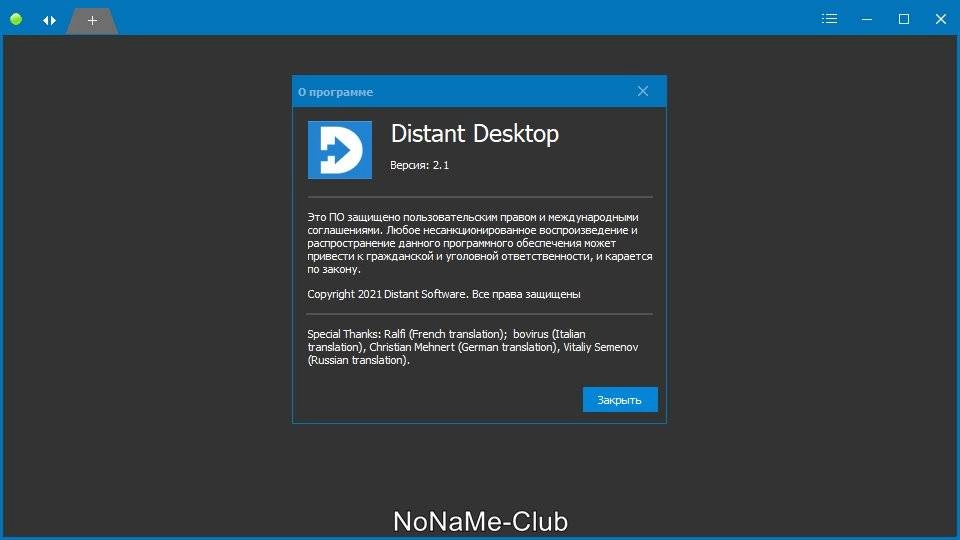Click the О программе dialog title
The width and height of the screenshot is (960, 540).
pos(336,92)
